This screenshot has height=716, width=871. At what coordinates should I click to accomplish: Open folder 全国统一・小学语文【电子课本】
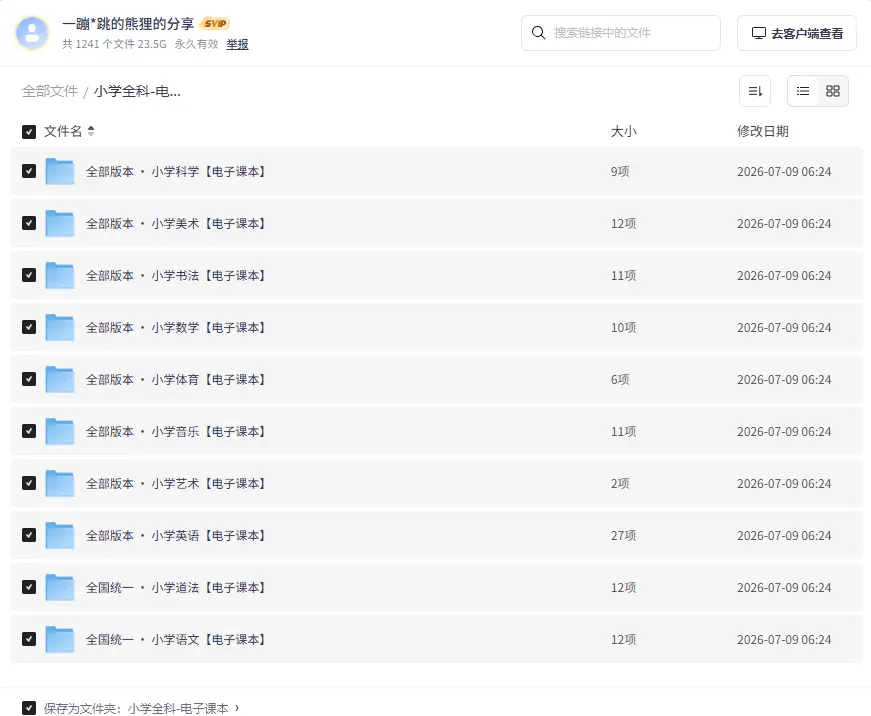[176, 639]
